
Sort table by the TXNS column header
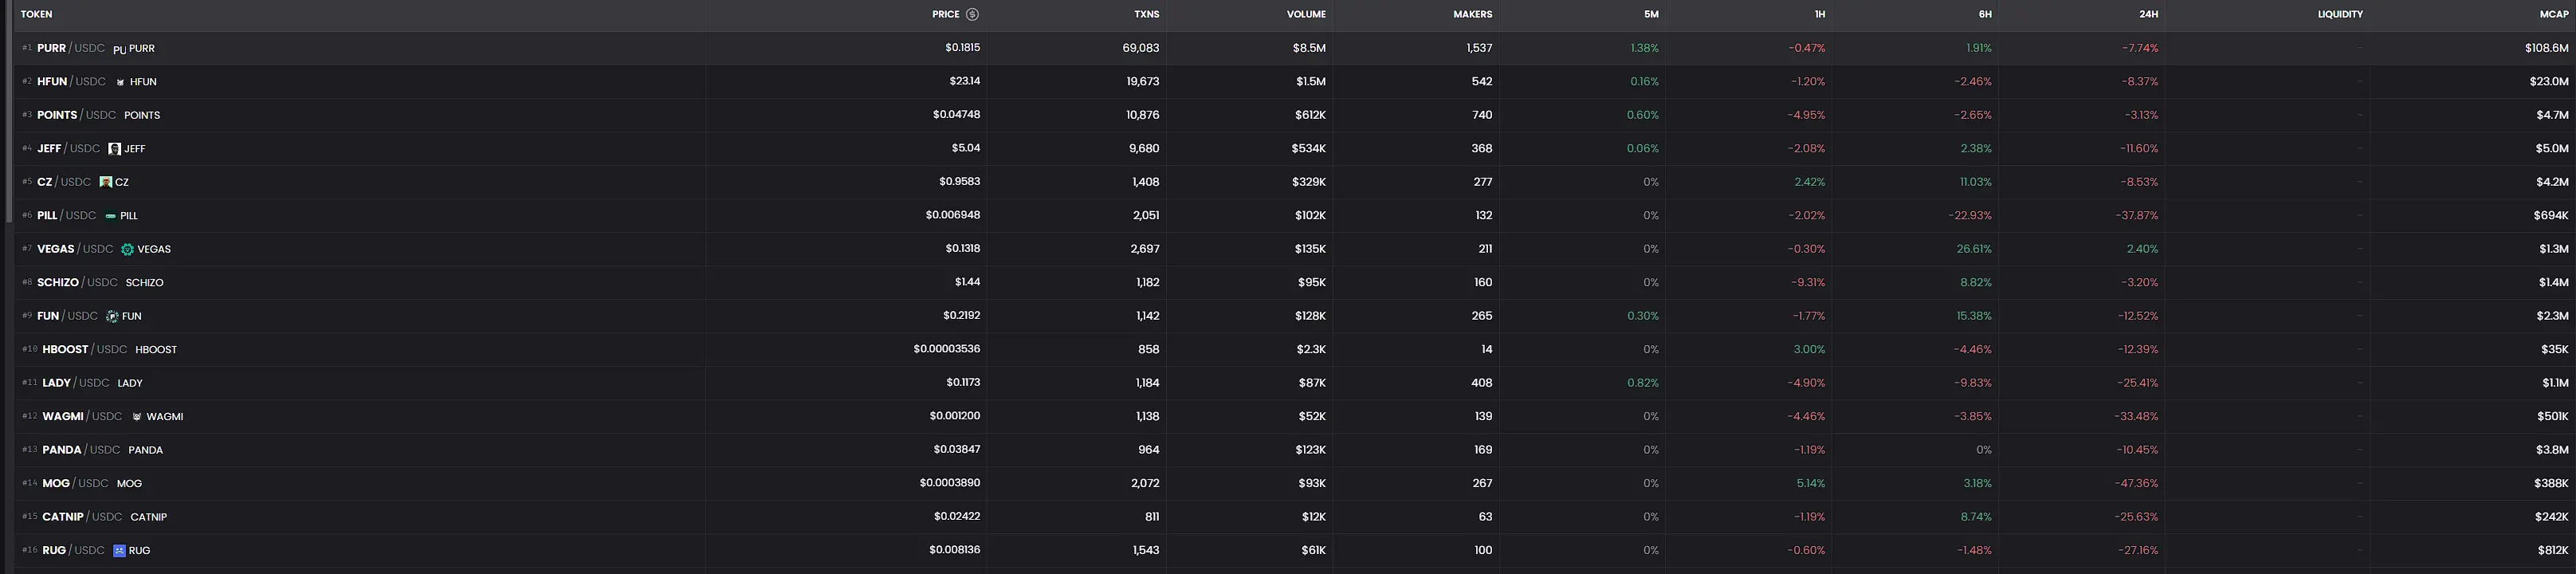(x=1146, y=14)
